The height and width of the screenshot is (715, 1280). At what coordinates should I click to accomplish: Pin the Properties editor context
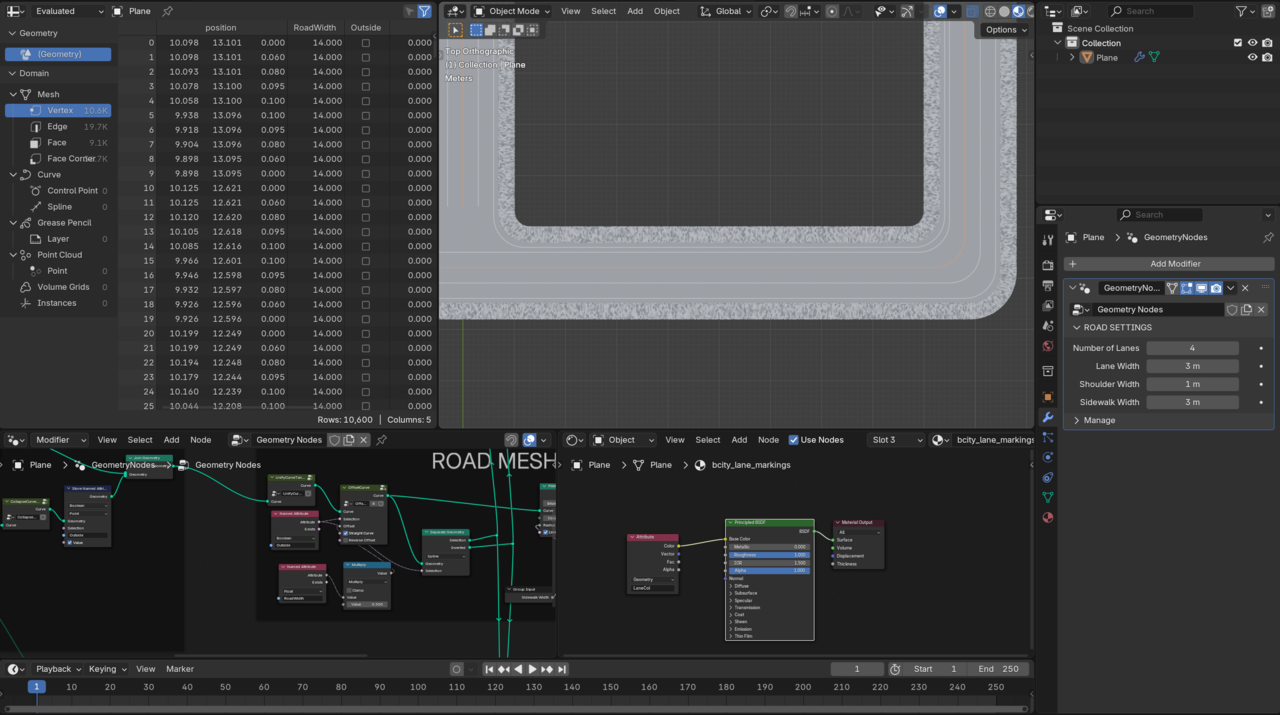(x=1268, y=237)
